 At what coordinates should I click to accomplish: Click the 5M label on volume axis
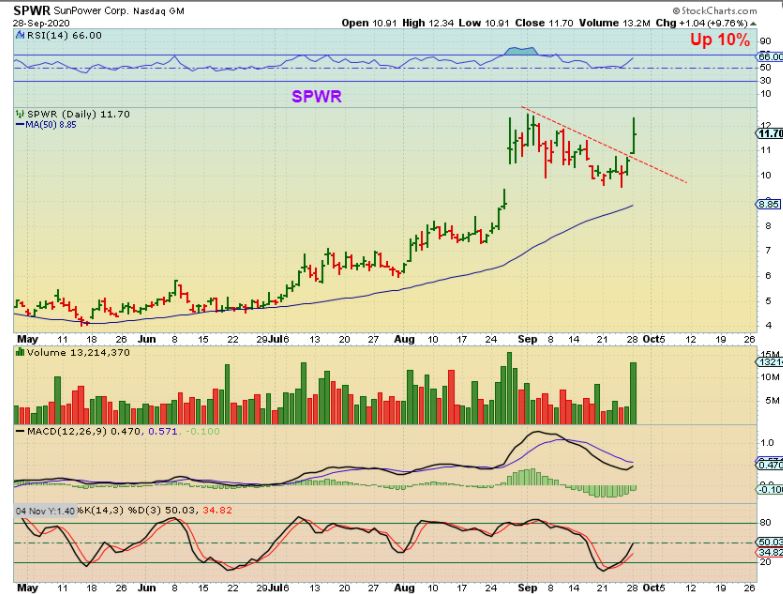click(x=772, y=400)
